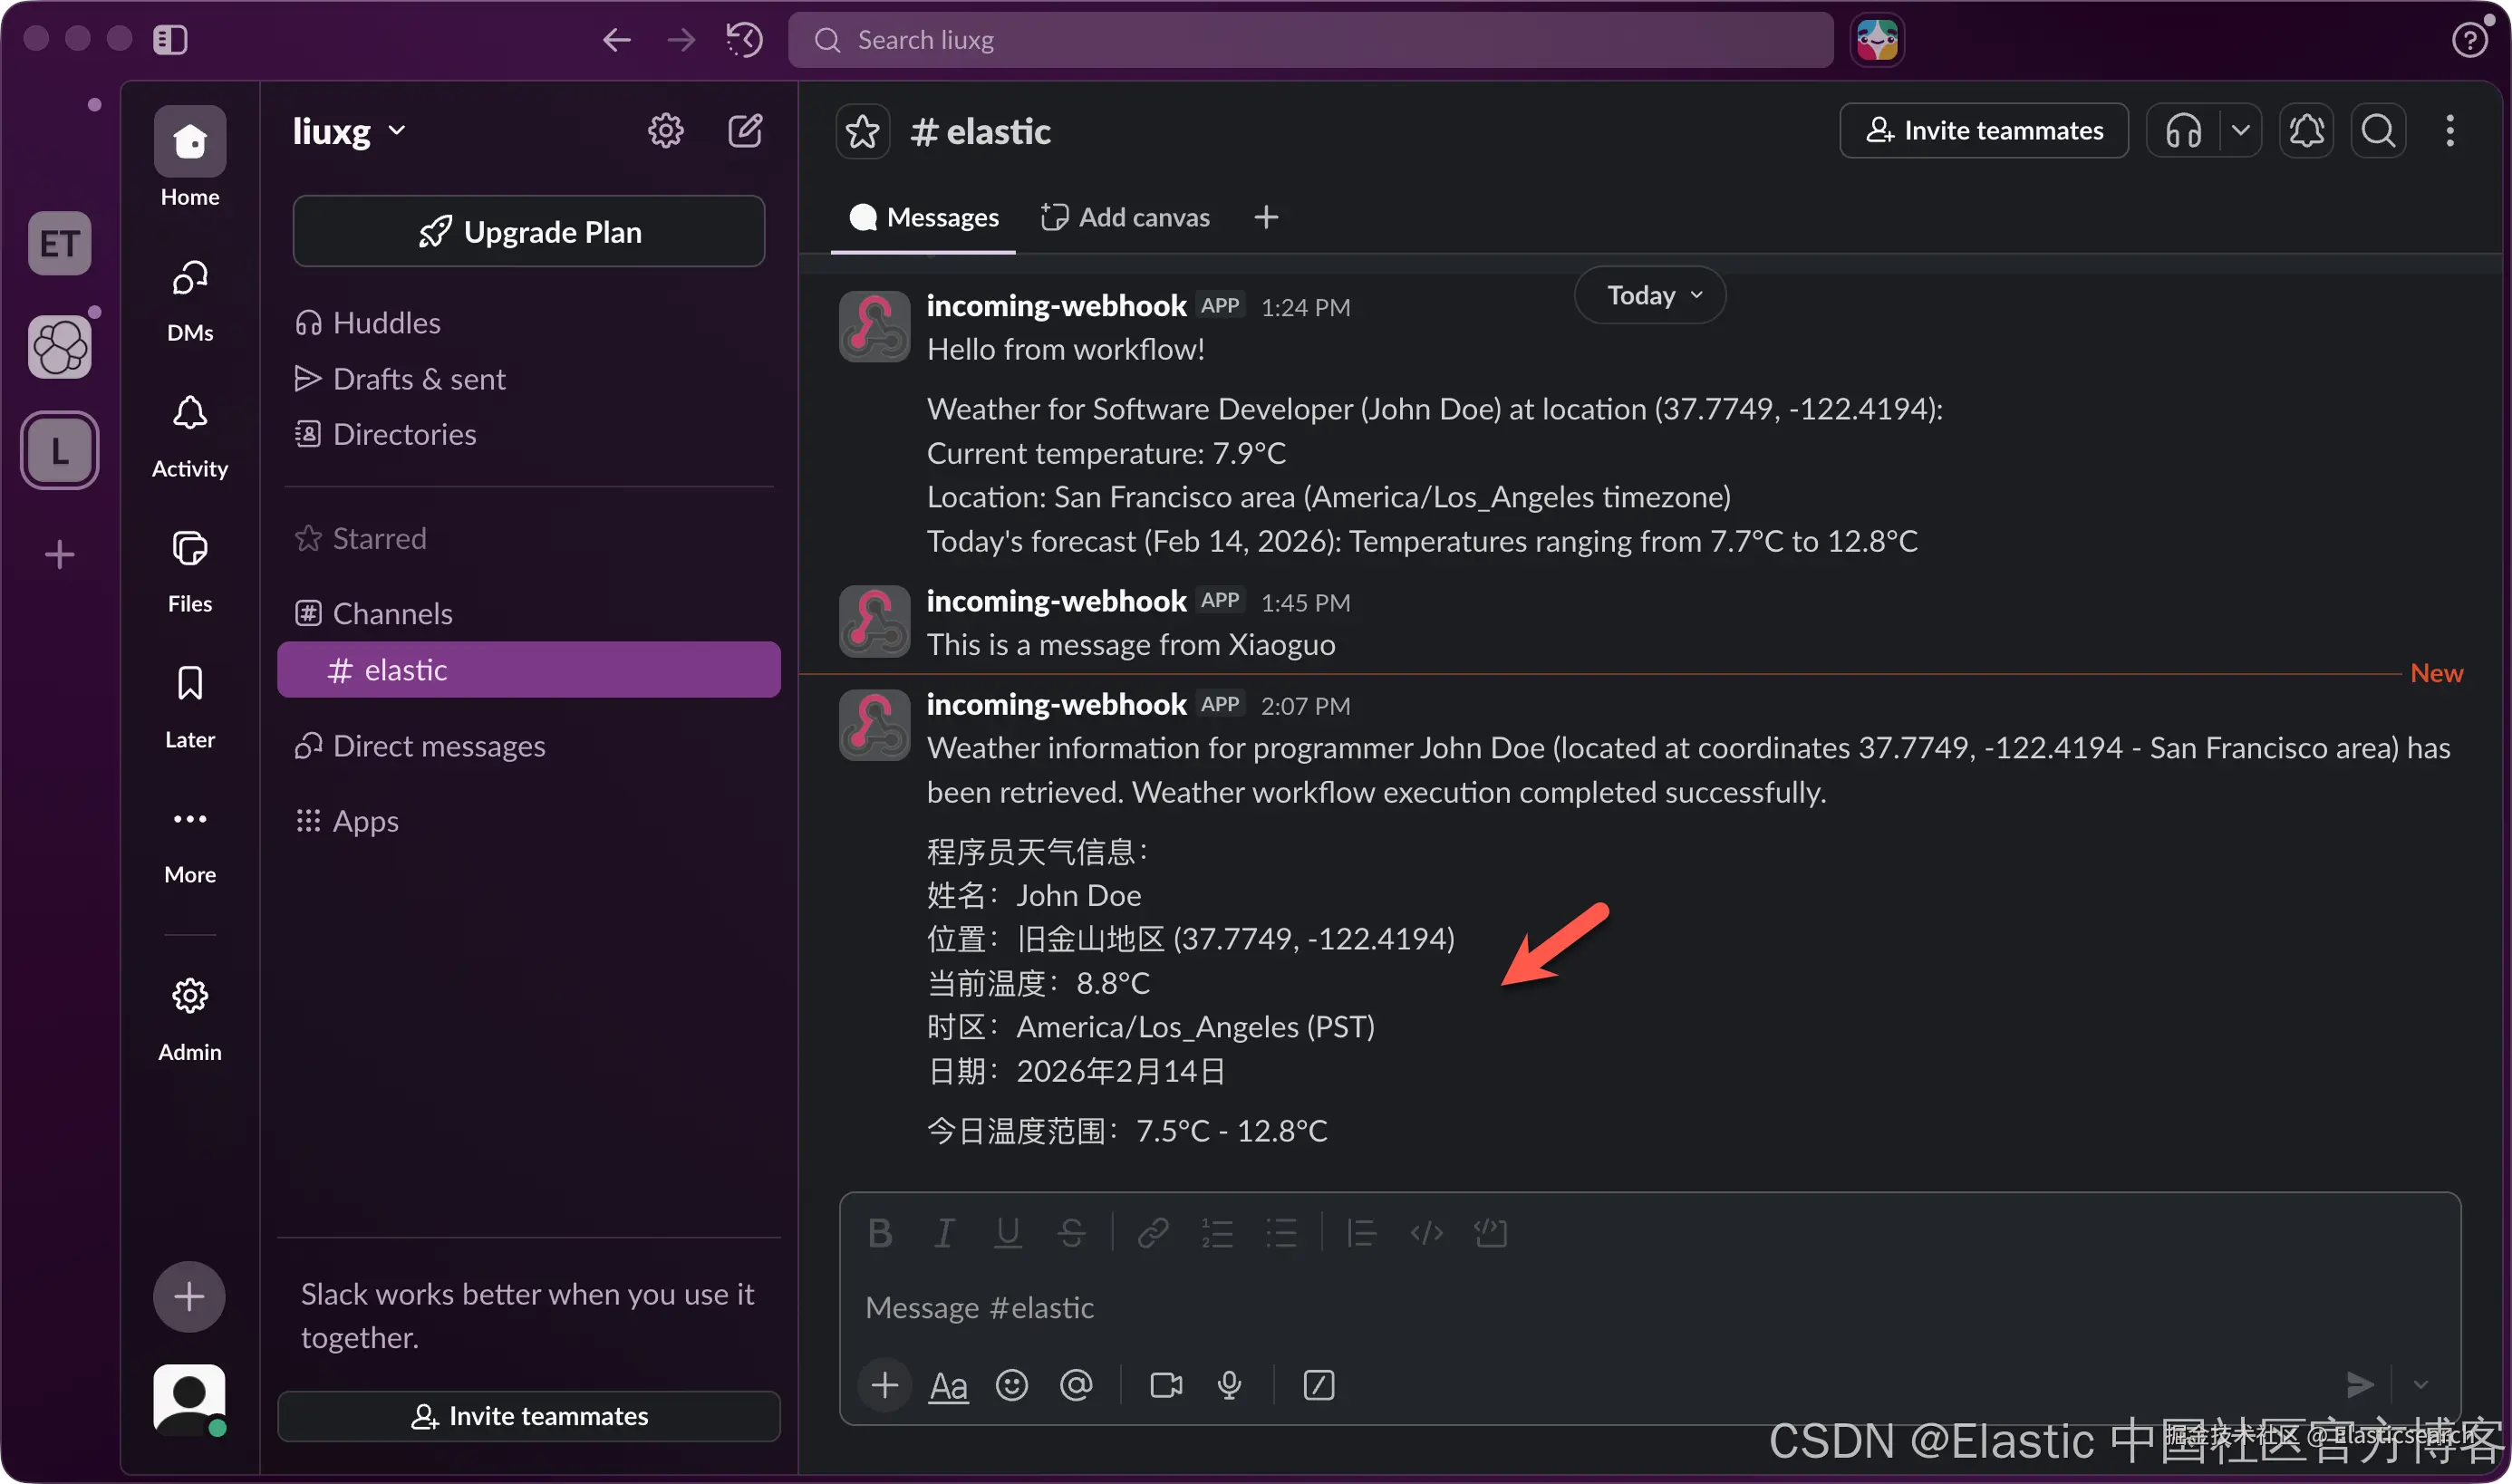Select the Add canvas tab
The width and height of the screenshot is (2512, 1484).
point(1126,217)
